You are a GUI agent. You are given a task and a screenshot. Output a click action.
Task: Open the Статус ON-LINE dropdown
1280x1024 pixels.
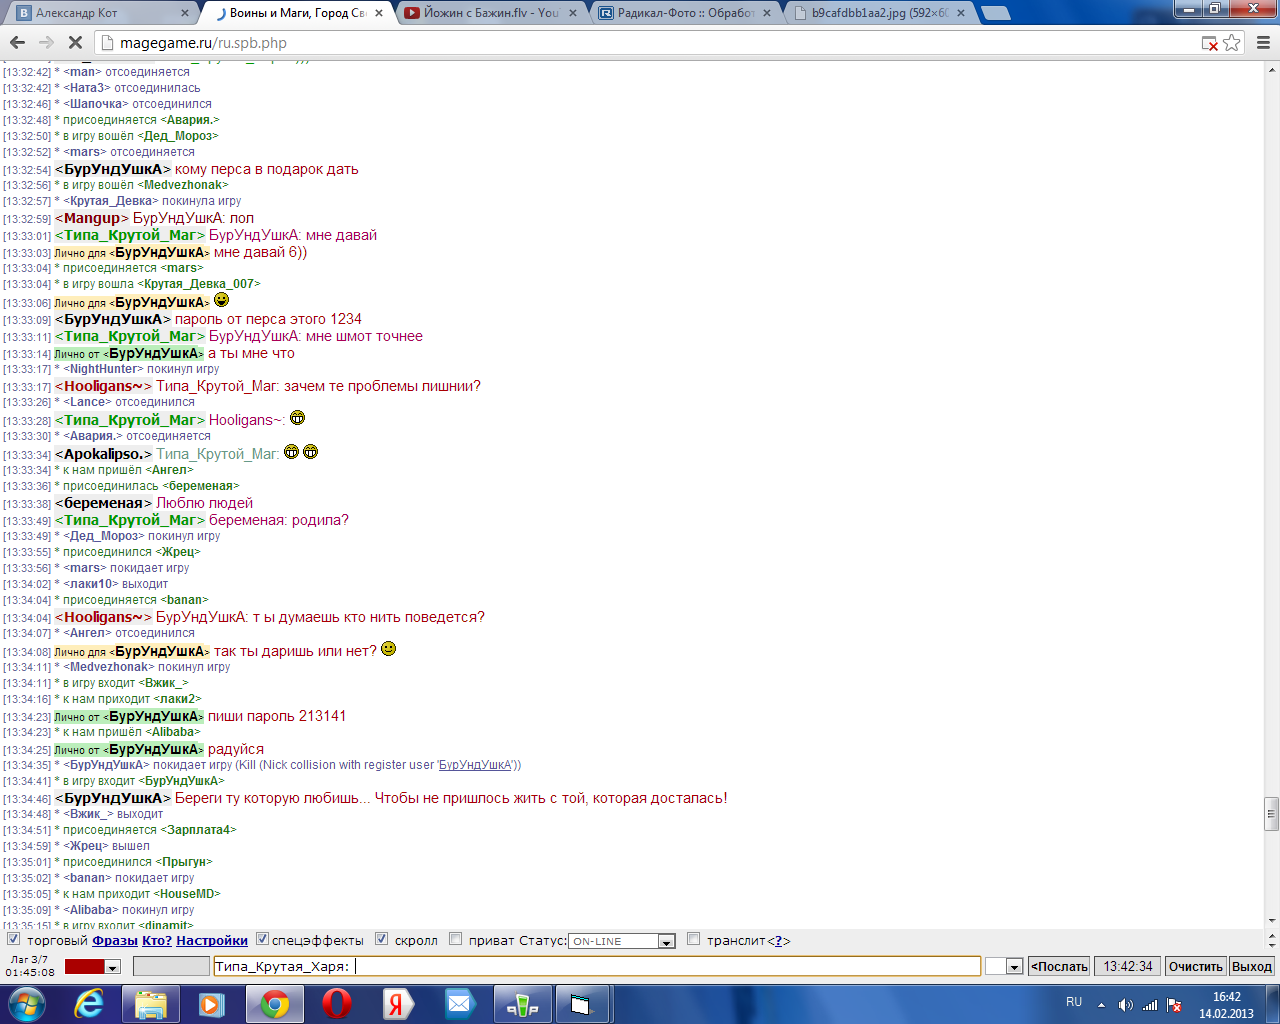coord(666,941)
